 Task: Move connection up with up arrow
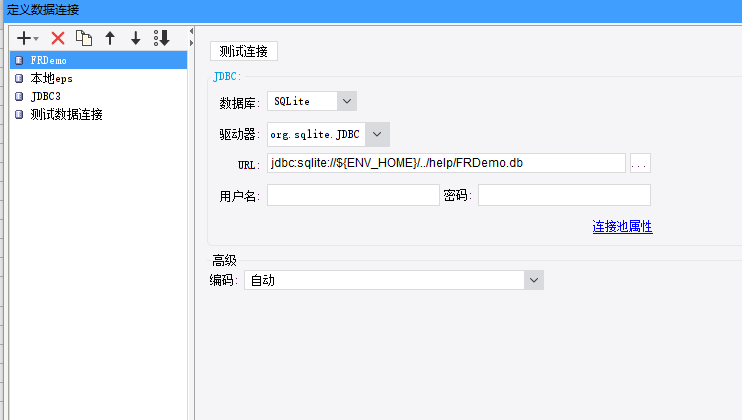pyautogui.click(x=110, y=38)
